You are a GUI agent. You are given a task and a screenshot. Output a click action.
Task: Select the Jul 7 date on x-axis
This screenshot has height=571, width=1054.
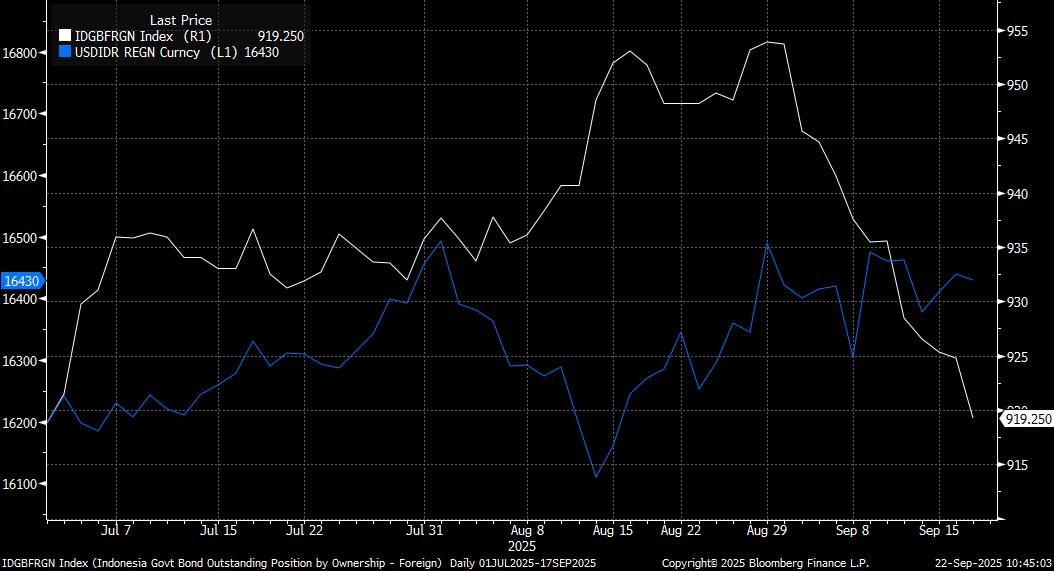pyautogui.click(x=117, y=530)
